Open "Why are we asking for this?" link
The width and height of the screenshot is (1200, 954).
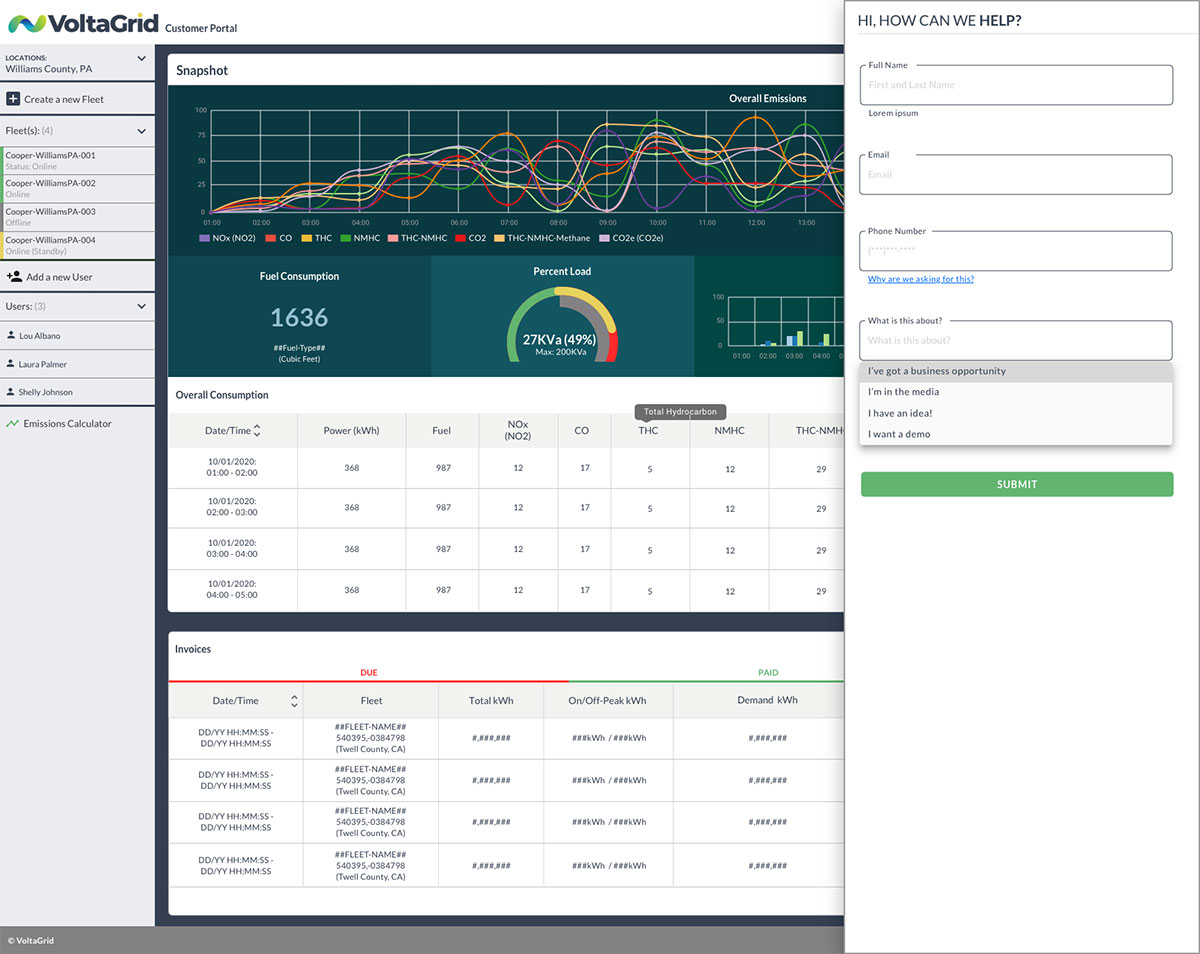[920, 279]
